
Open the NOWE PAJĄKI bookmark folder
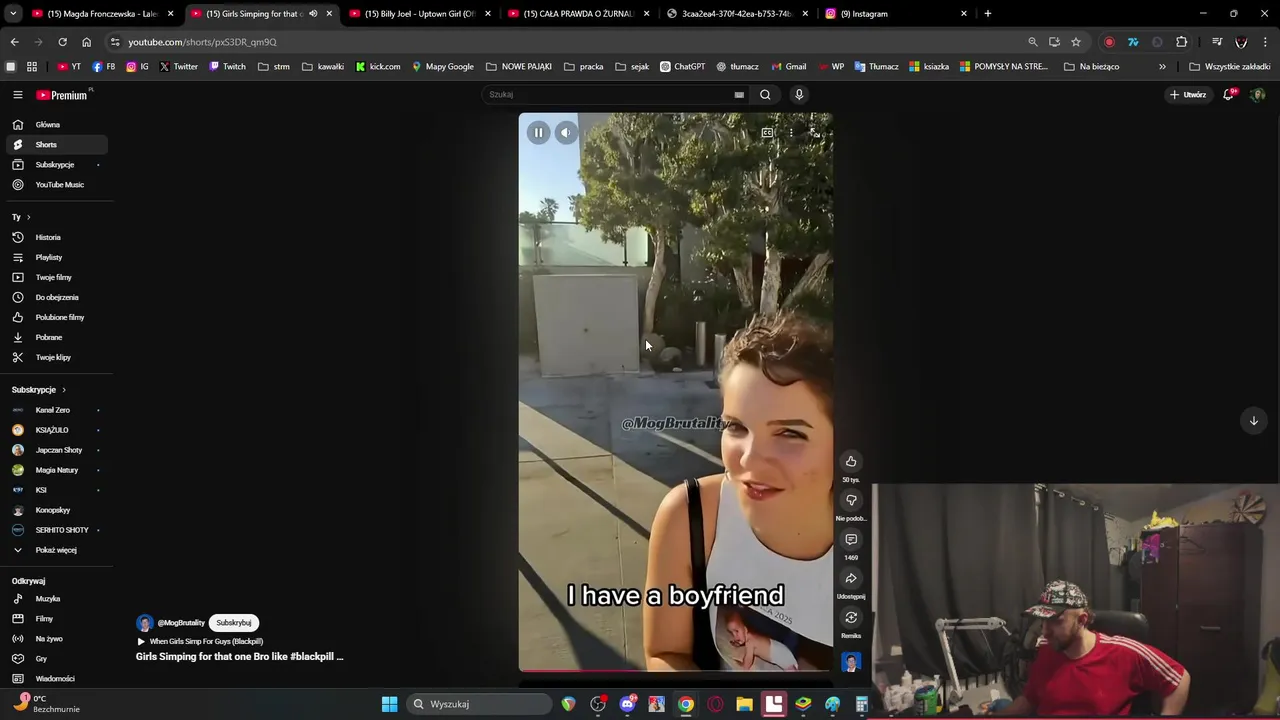click(519, 67)
